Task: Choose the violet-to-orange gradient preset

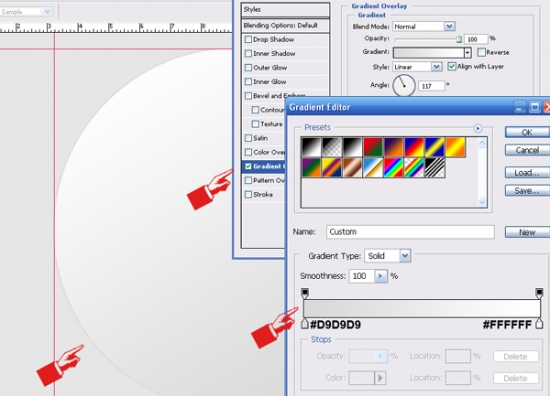Action: (394, 147)
